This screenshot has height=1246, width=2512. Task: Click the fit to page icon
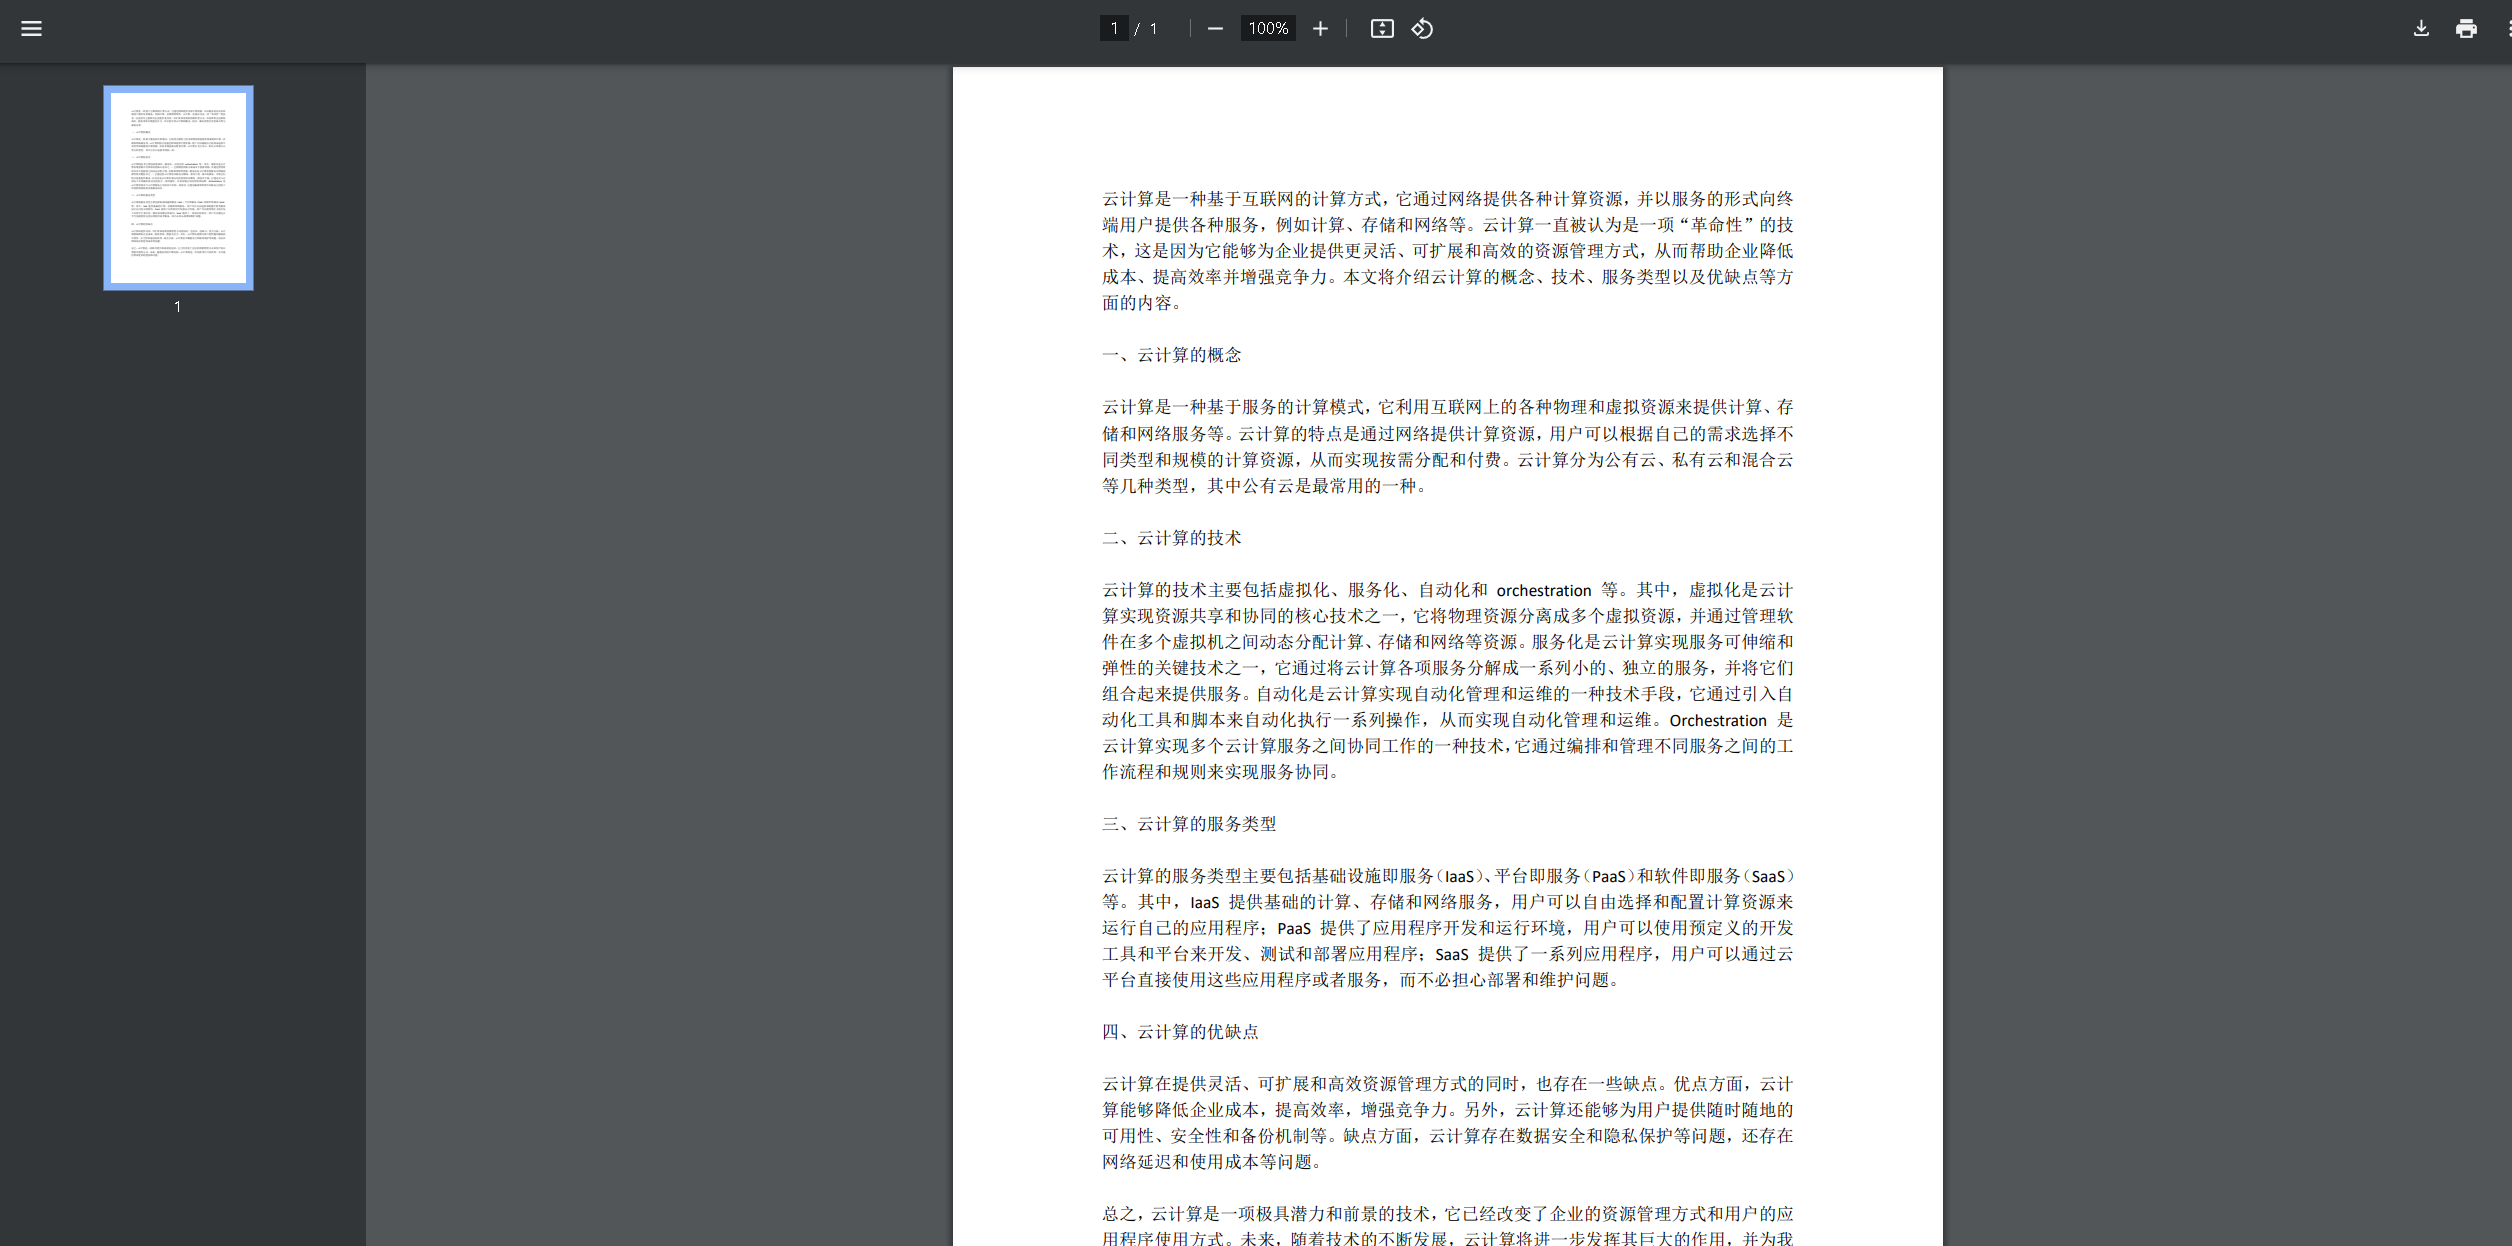[x=1382, y=28]
